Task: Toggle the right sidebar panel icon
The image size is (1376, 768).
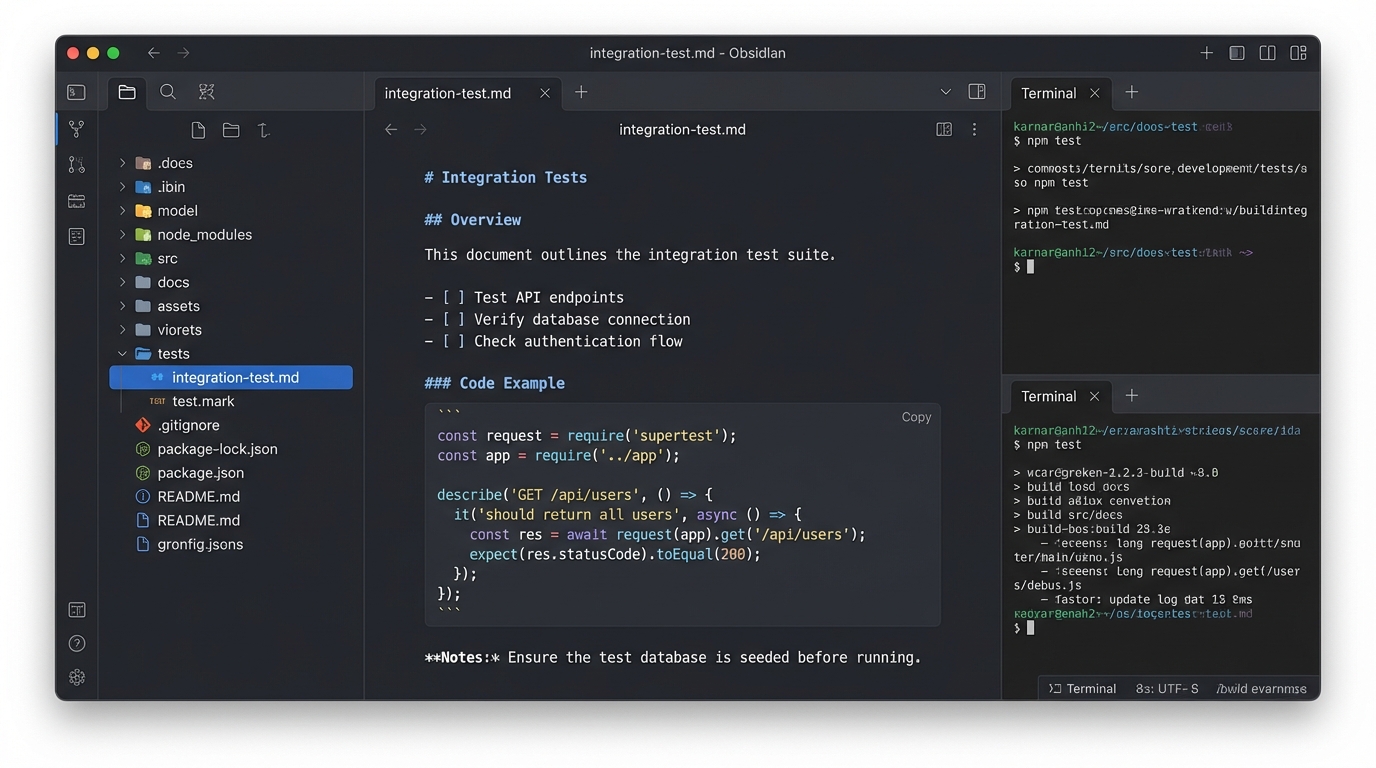Action: pos(977,92)
